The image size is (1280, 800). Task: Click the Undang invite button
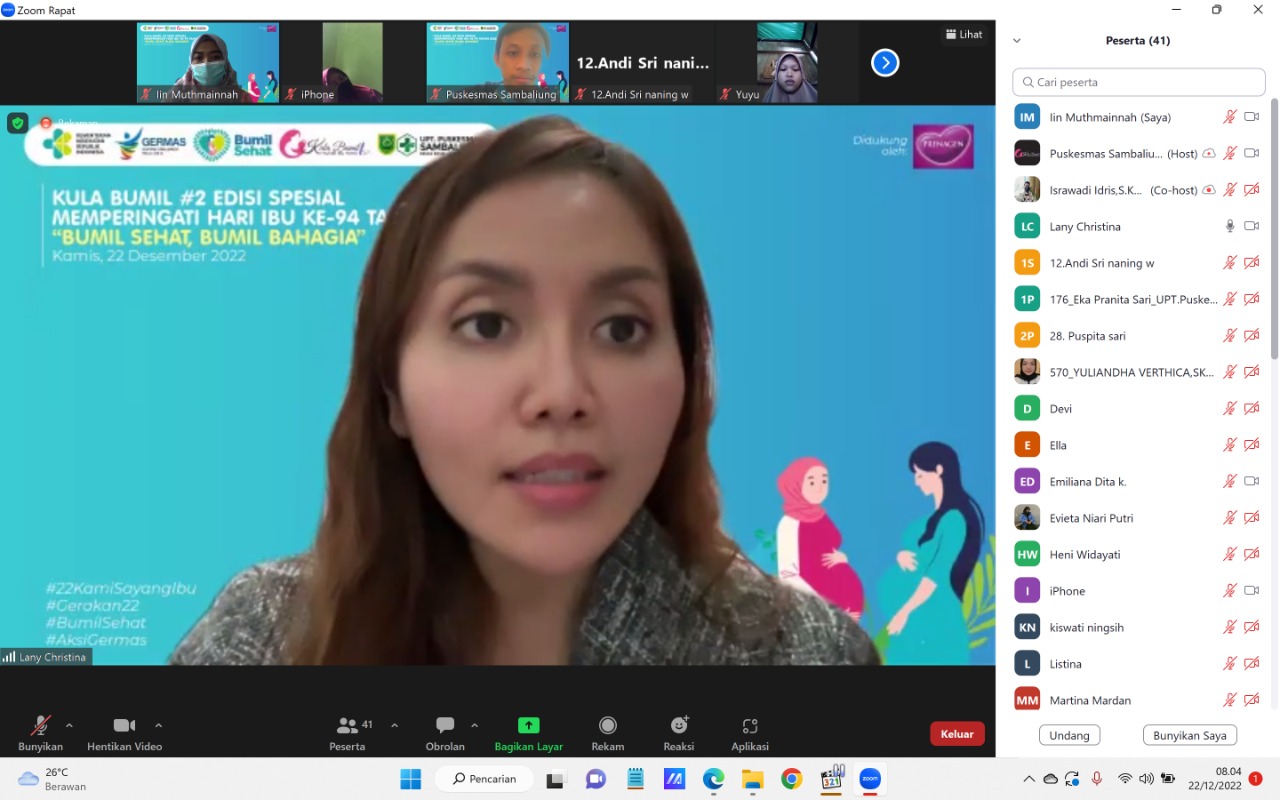point(1069,735)
